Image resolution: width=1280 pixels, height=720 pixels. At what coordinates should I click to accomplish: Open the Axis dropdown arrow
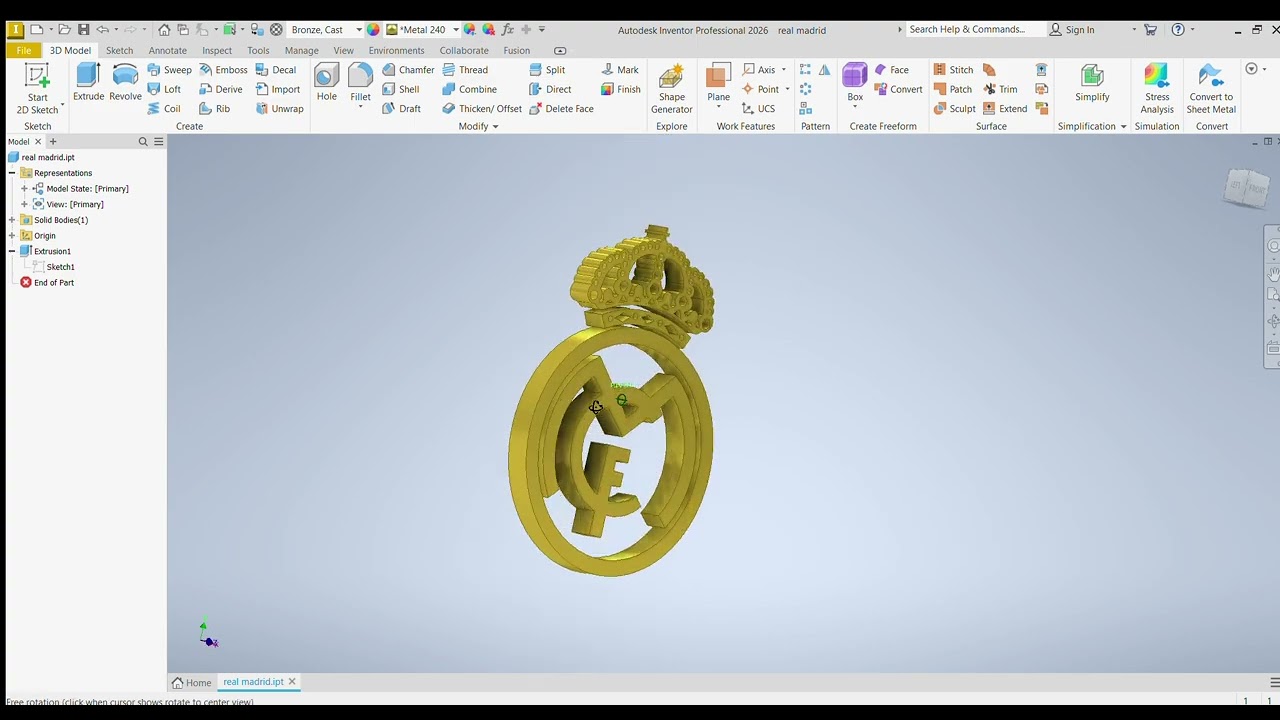[x=783, y=70]
